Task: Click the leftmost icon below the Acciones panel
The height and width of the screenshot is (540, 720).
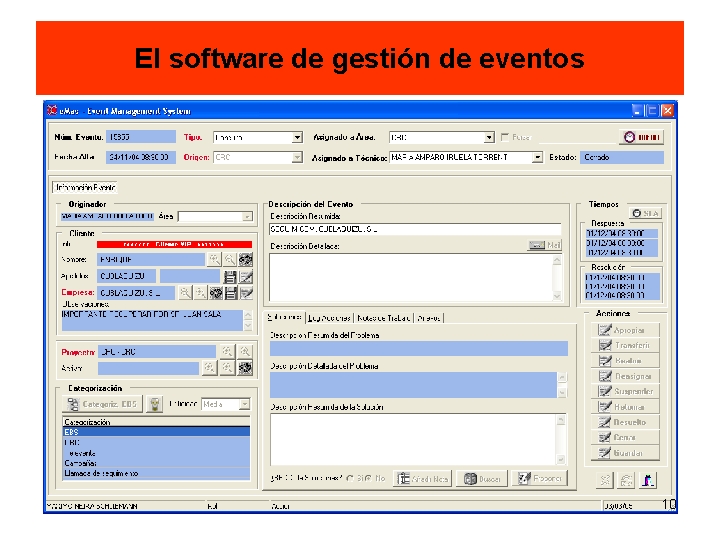Action: point(605,480)
